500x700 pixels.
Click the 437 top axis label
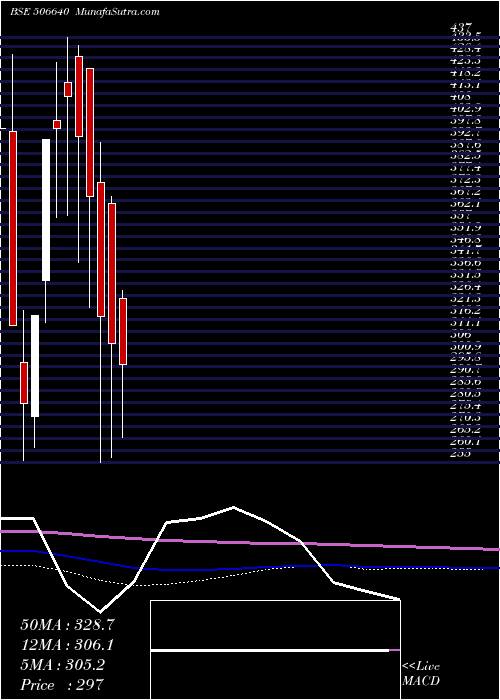(461, 28)
